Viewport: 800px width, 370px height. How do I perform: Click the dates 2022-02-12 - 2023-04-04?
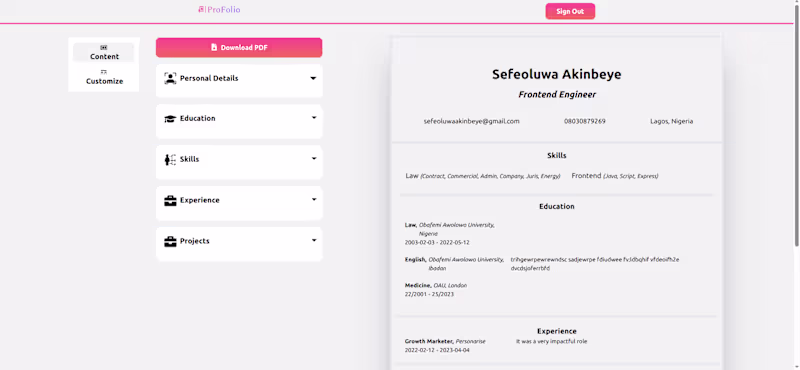[437, 350]
